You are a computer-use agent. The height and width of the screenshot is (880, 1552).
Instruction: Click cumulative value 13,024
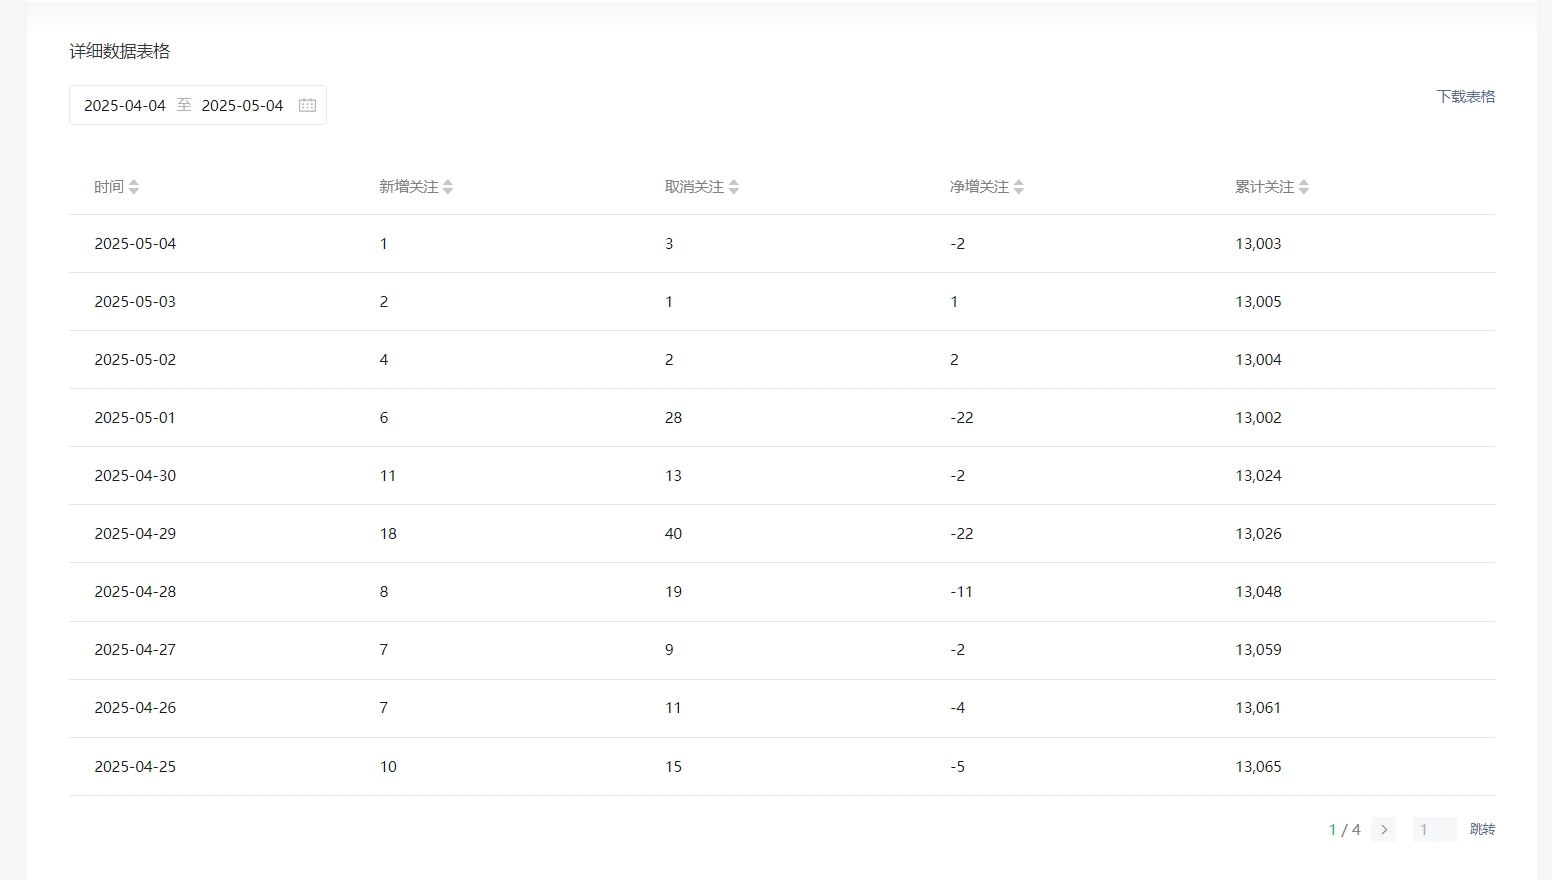[x=1258, y=476]
